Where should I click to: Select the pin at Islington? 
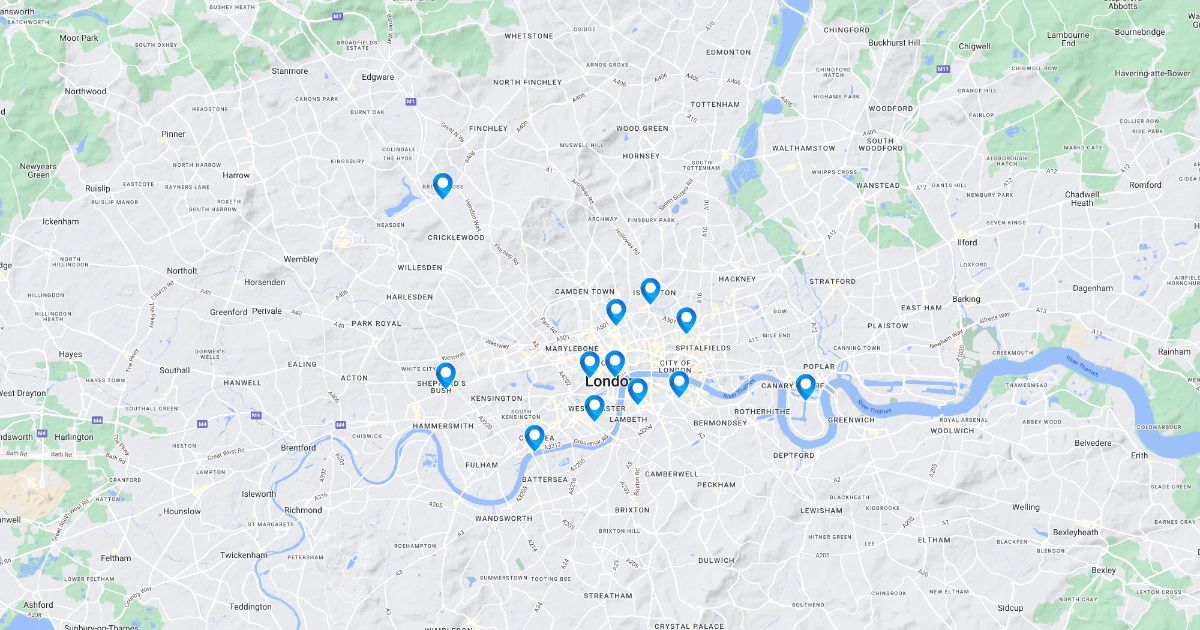[x=650, y=290]
